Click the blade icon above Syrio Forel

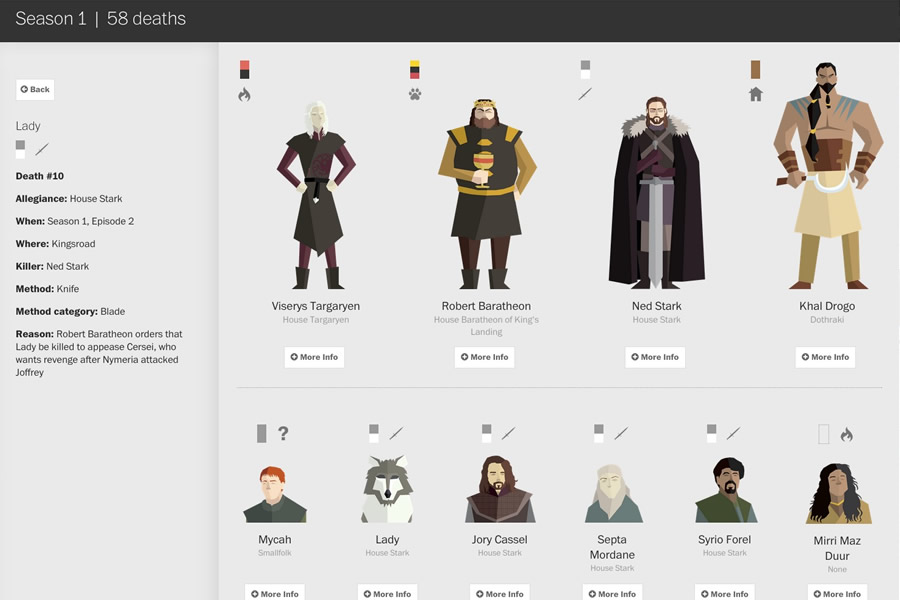(734, 433)
